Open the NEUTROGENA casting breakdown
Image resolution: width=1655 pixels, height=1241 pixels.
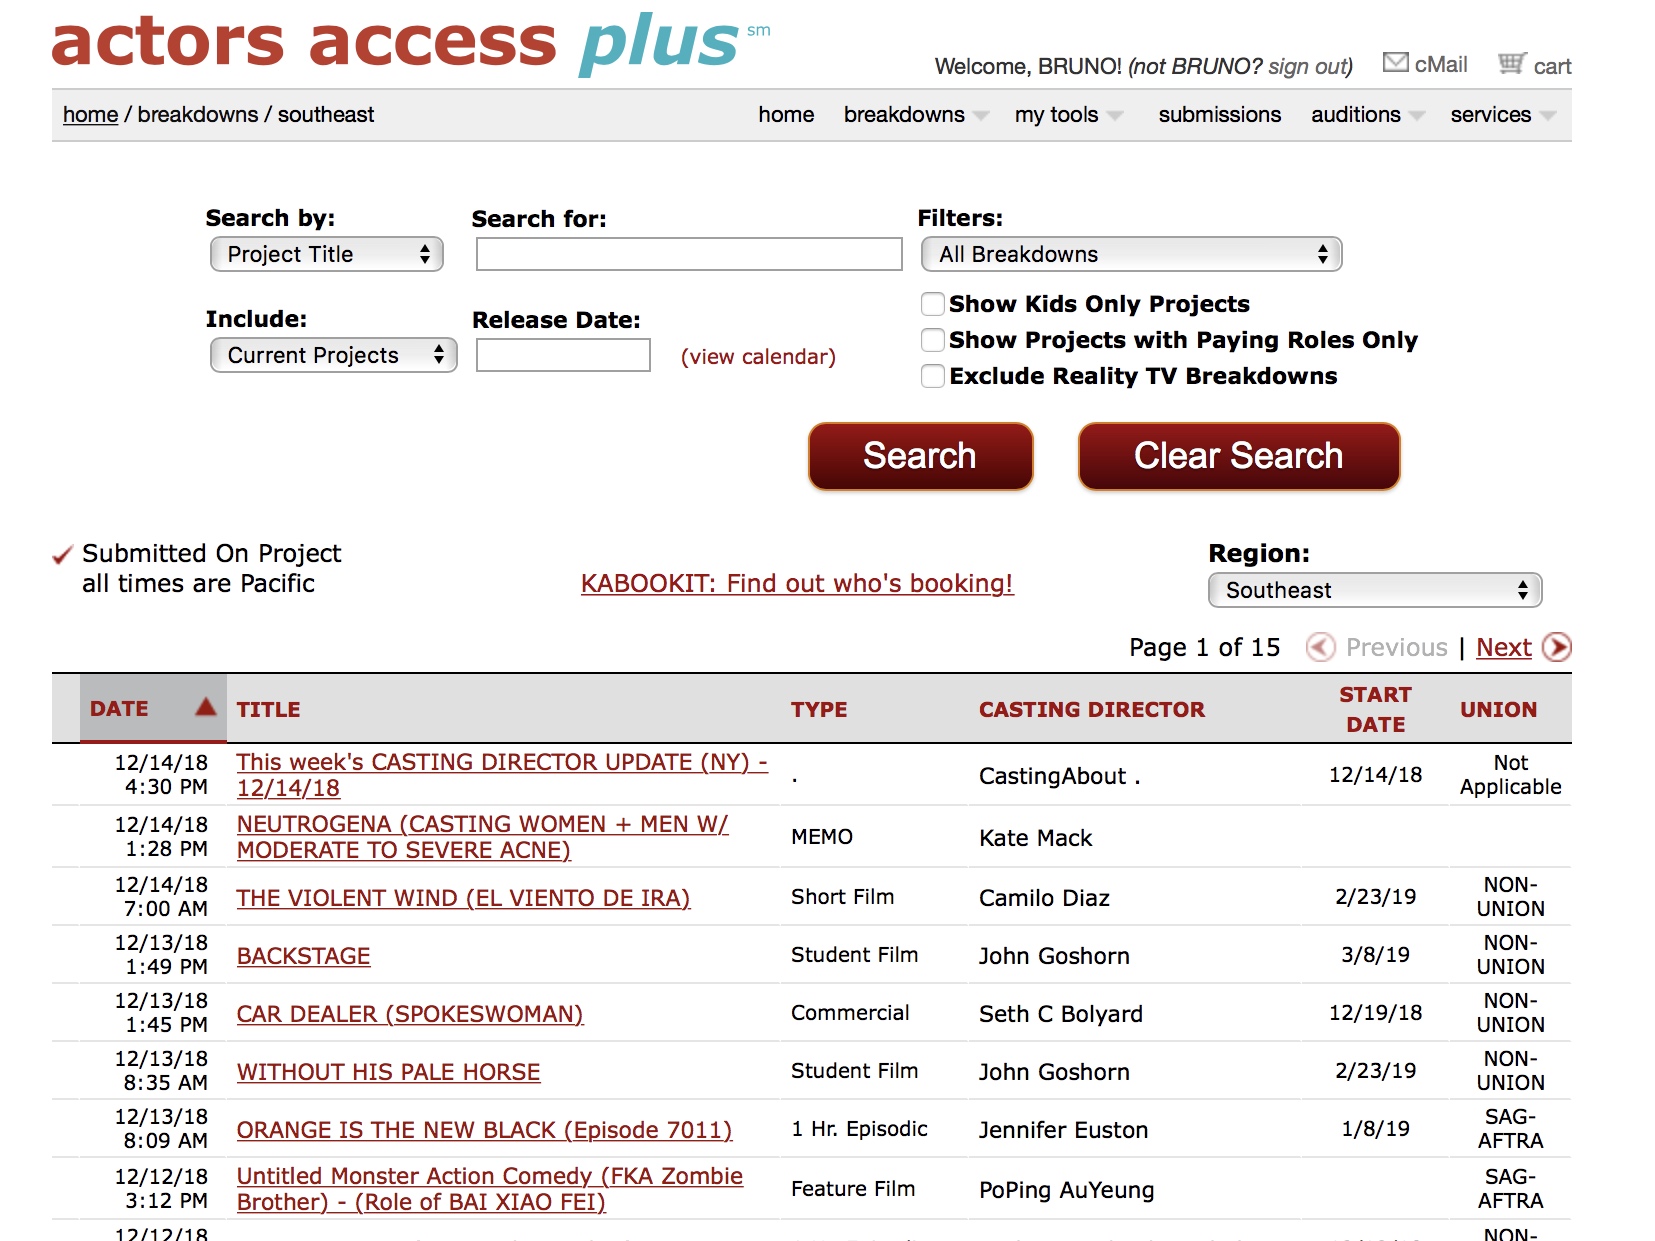(482, 837)
